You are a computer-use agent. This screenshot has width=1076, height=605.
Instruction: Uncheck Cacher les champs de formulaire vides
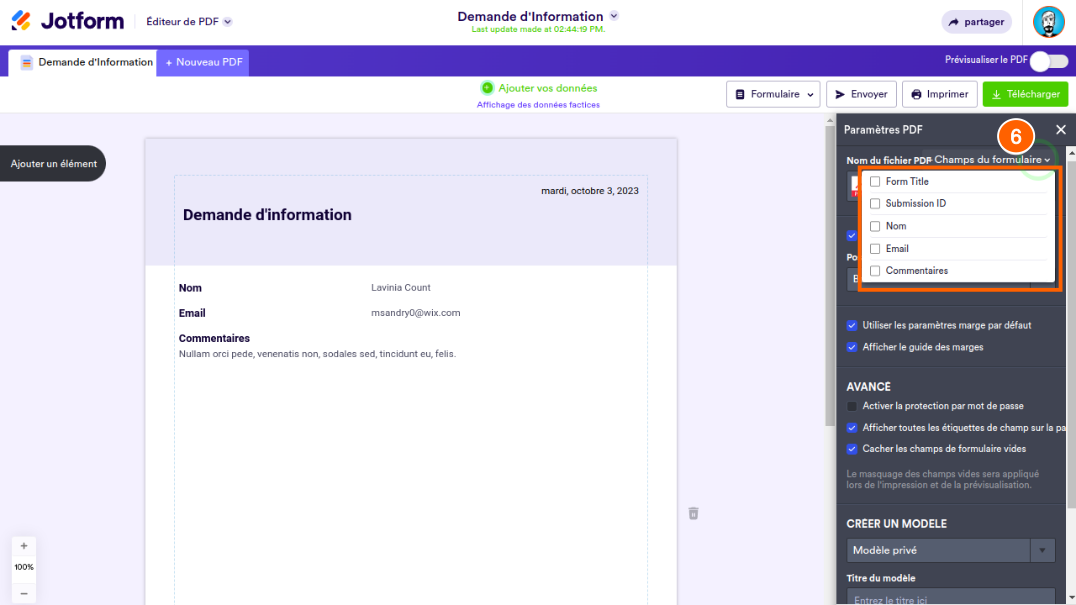coord(852,449)
